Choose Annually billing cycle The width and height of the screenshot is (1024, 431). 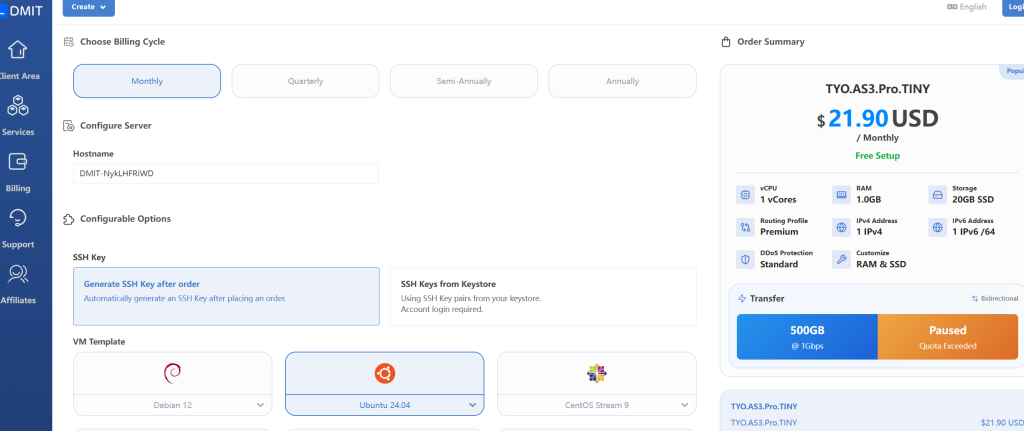click(622, 81)
